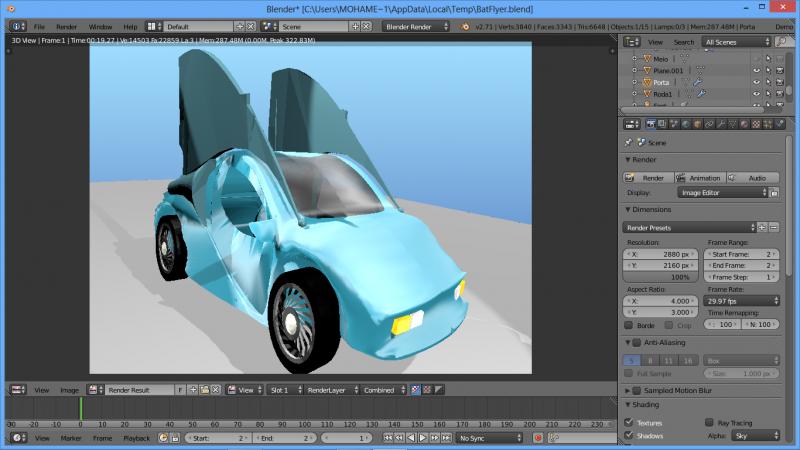800x450 pixels.
Task: Click the remove render preset minus icon
Action: point(774,227)
